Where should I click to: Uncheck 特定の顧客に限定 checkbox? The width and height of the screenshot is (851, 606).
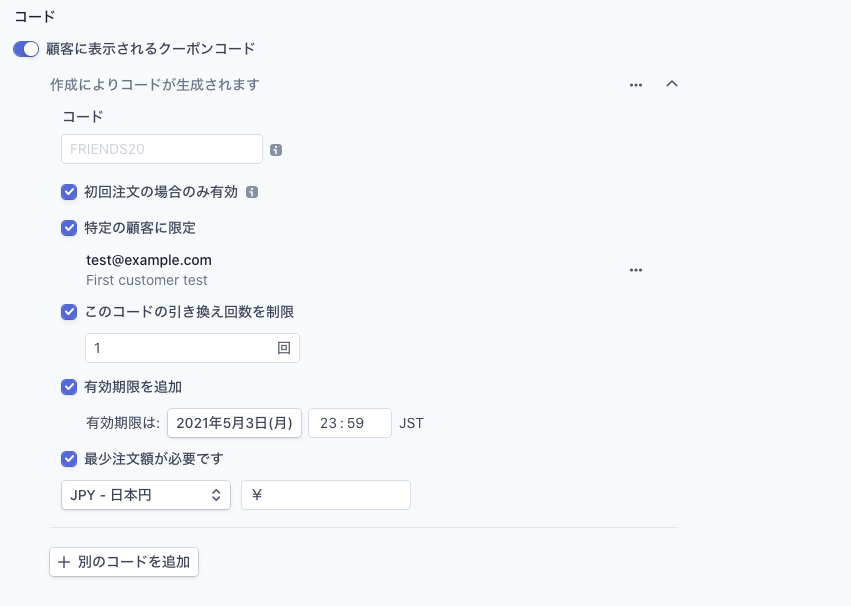tap(69, 228)
